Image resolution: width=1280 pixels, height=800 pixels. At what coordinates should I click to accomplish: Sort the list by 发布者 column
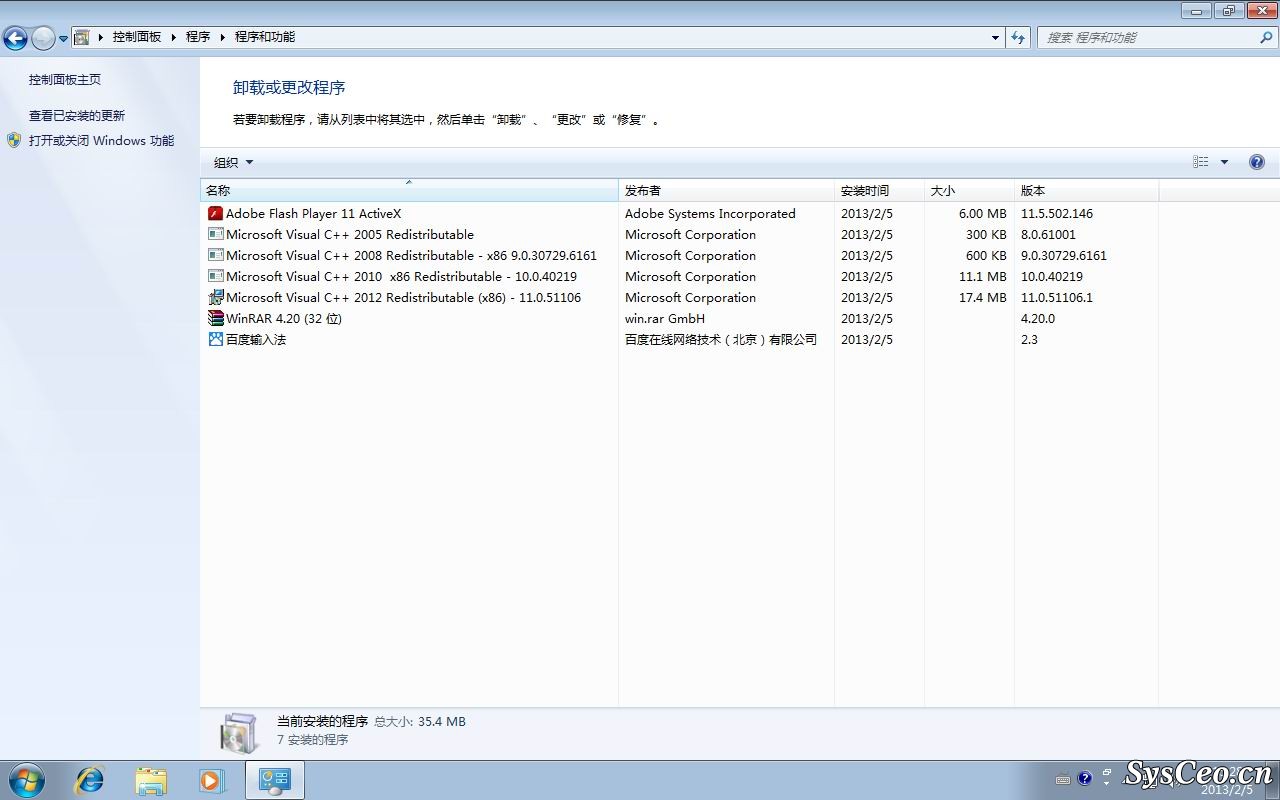[726, 190]
